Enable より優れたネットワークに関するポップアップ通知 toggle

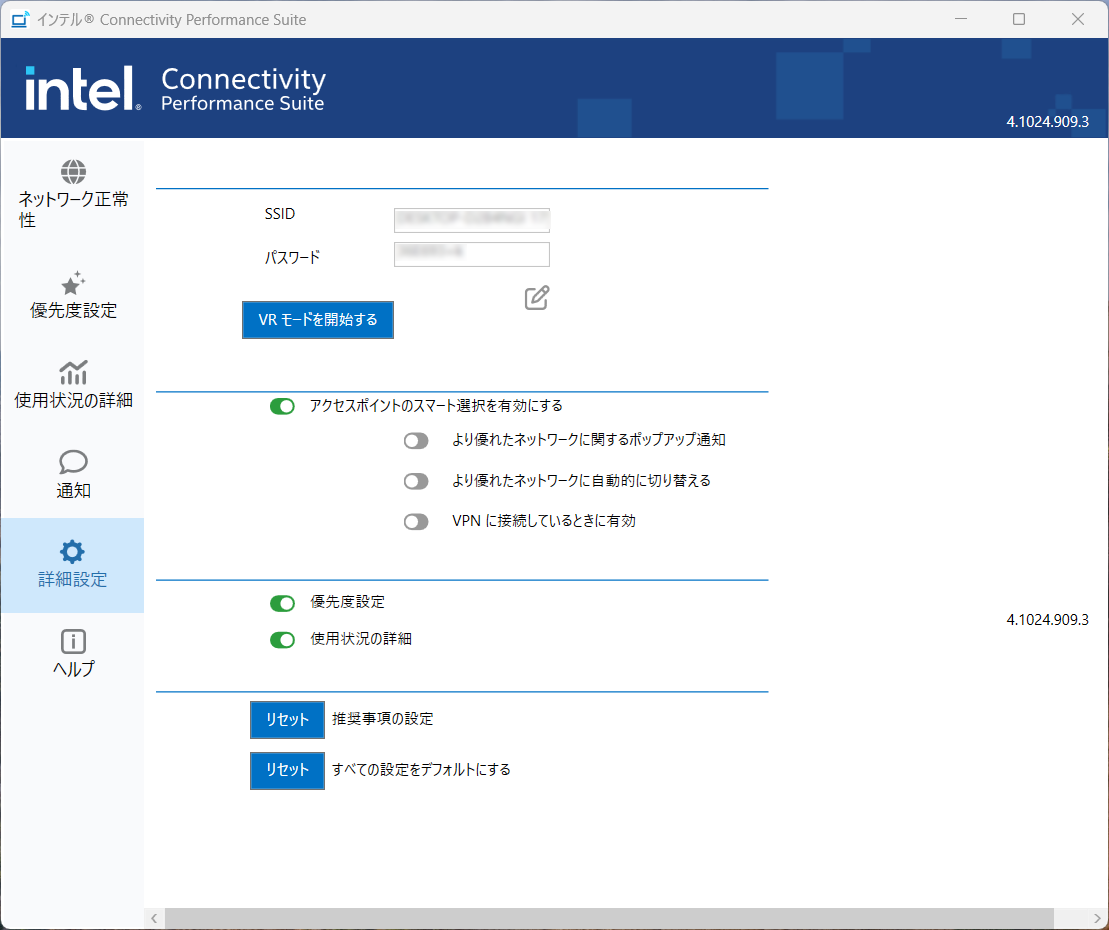(x=416, y=440)
